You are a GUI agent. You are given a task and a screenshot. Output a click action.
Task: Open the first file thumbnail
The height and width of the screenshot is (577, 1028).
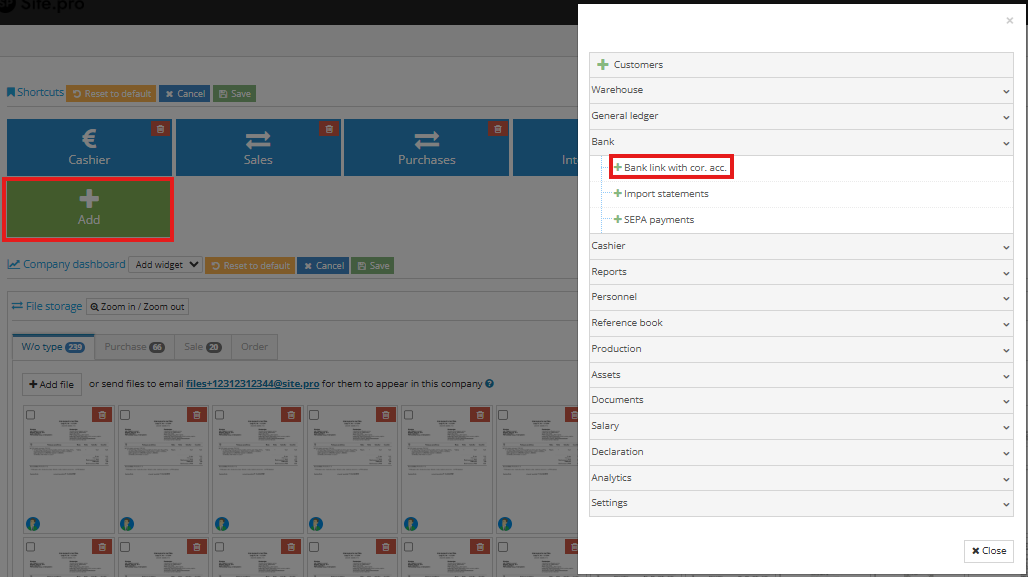[68, 465]
